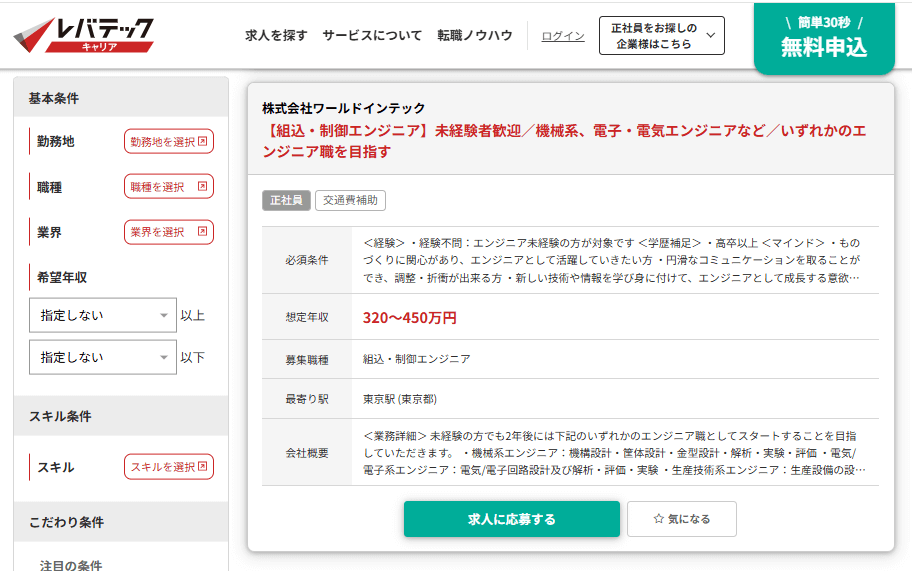Open スキルを選択 selector

(x=169, y=467)
